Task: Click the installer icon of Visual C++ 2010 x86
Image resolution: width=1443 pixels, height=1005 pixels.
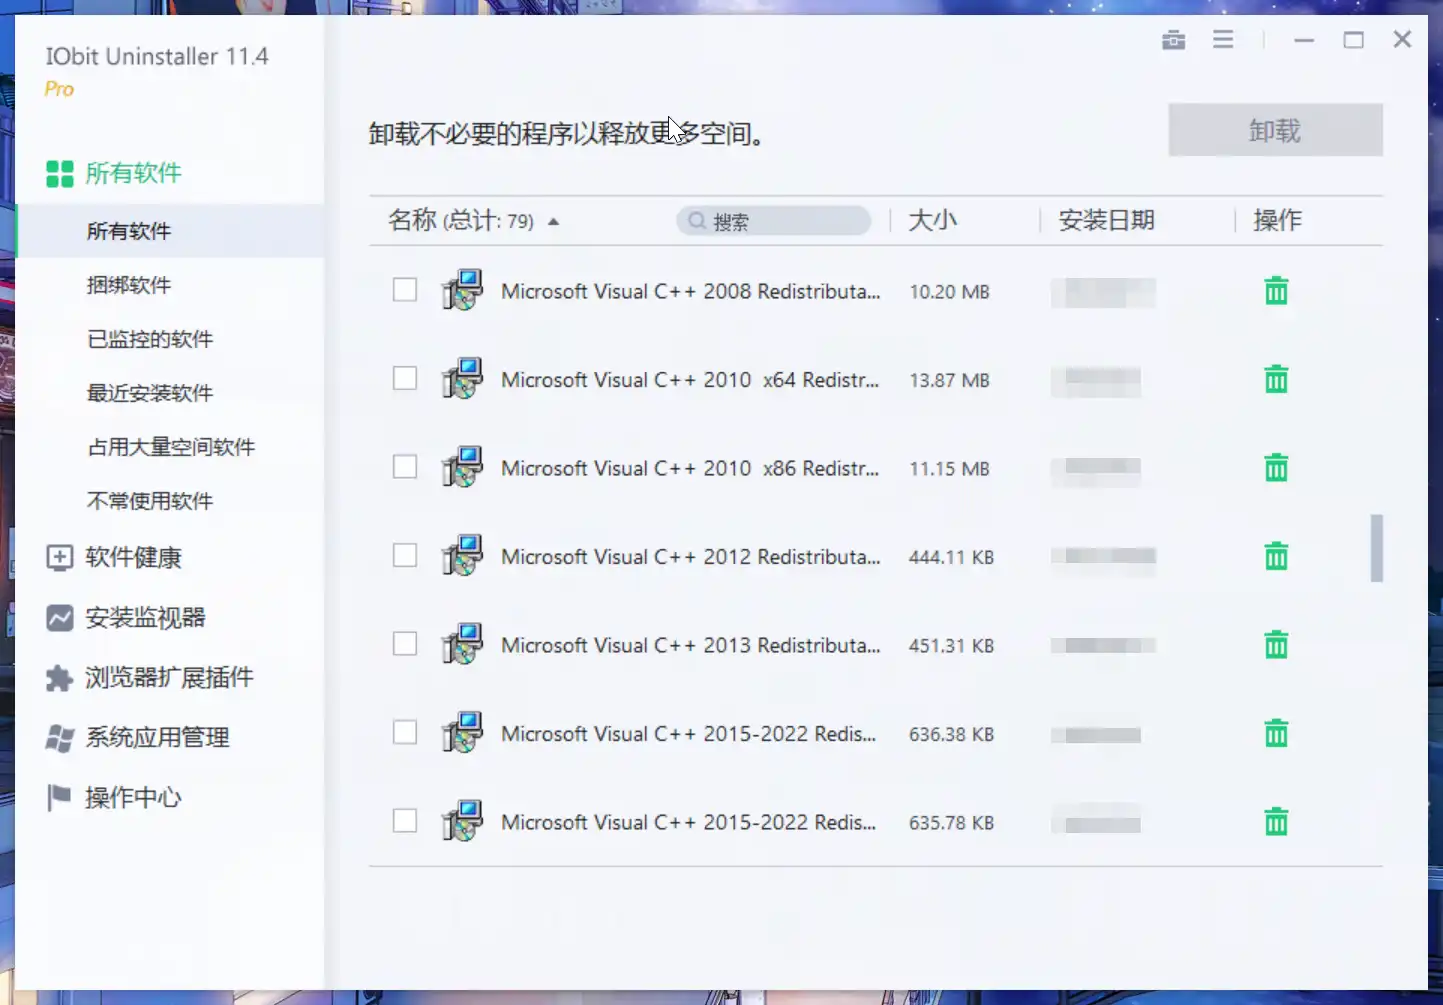Action: click(x=462, y=467)
